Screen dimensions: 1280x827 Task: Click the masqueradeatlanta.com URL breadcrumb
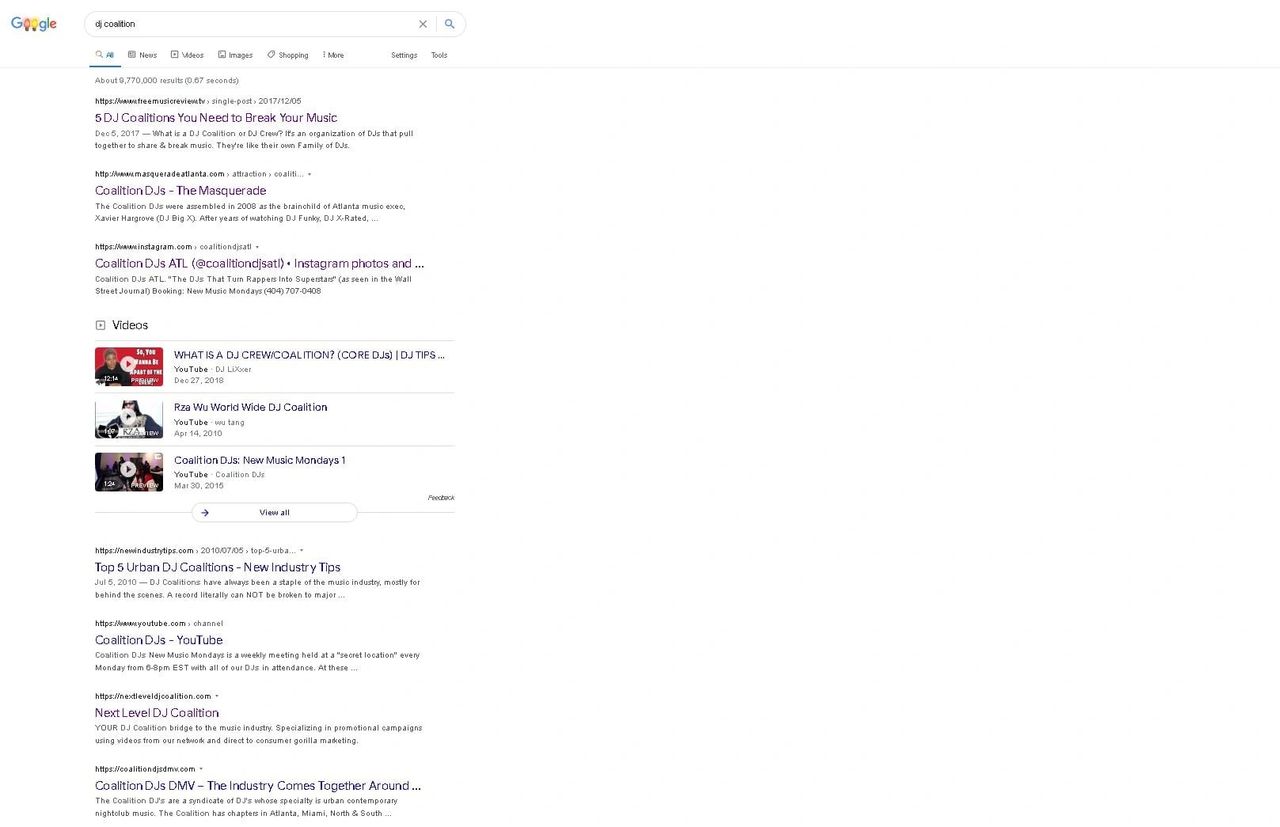pyautogui.click(x=199, y=174)
